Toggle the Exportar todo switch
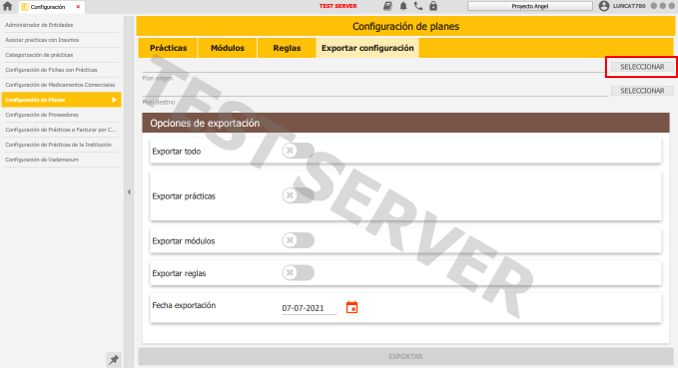The height and width of the screenshot is (368, 678). (x=298, y=151)
